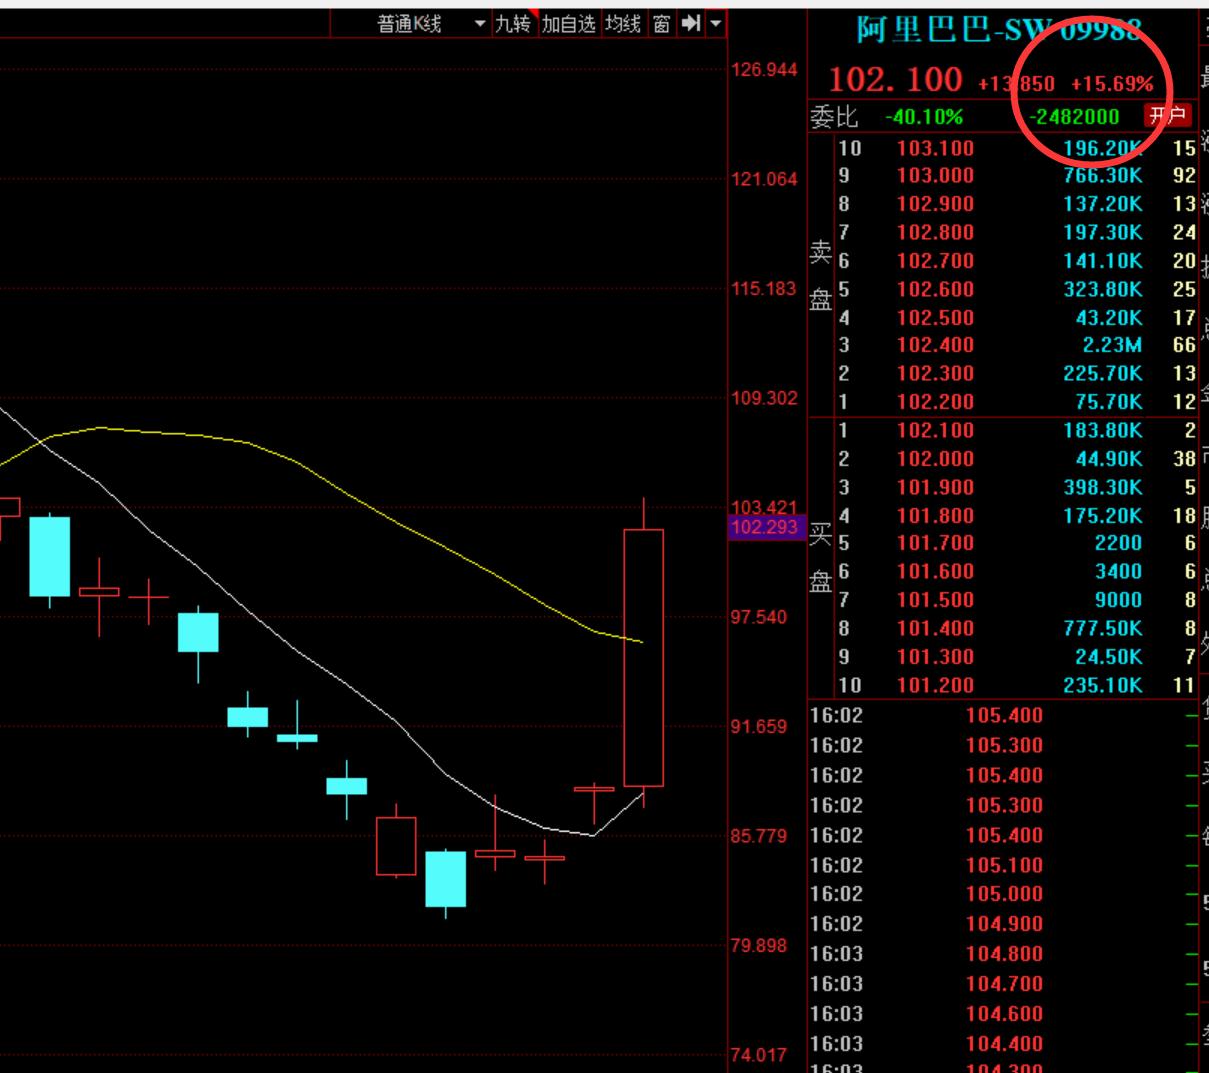
Task: Click buy volume 777.50K
Action: [1103, 628]
